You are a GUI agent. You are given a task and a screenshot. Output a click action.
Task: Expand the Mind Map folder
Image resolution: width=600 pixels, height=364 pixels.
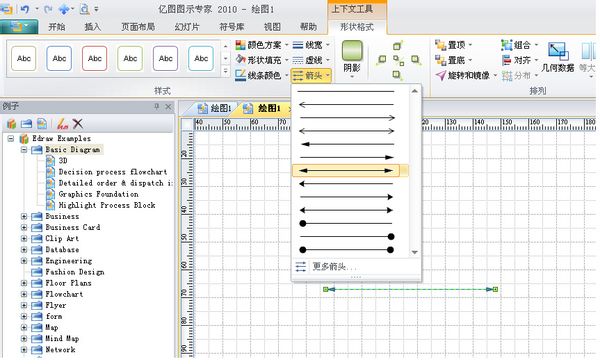click(x=24, y=338)
